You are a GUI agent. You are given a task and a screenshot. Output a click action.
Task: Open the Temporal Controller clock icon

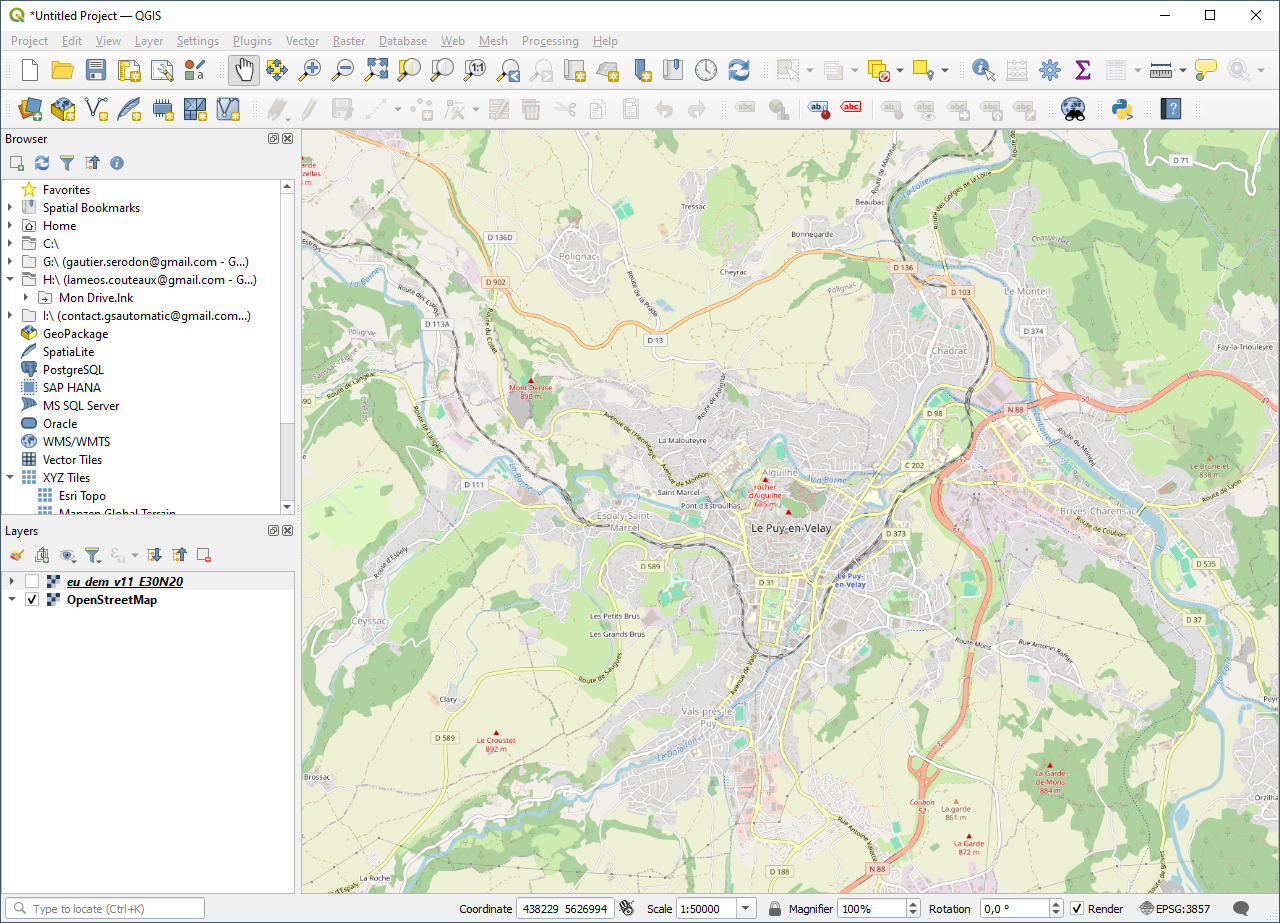click(706, 70)
